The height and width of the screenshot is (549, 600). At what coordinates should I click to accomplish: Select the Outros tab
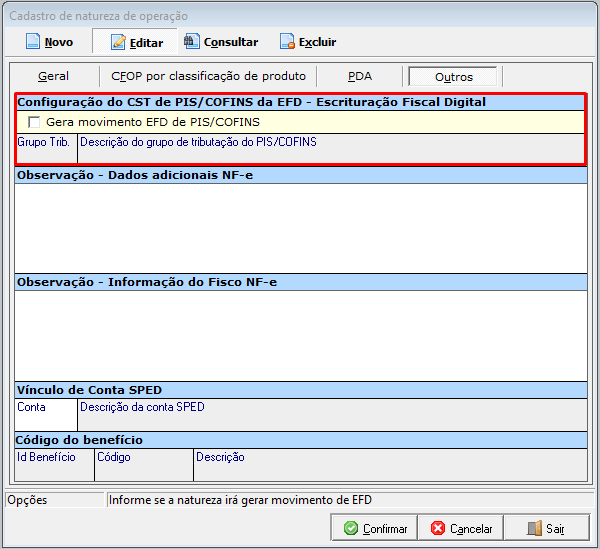point(453,76)
